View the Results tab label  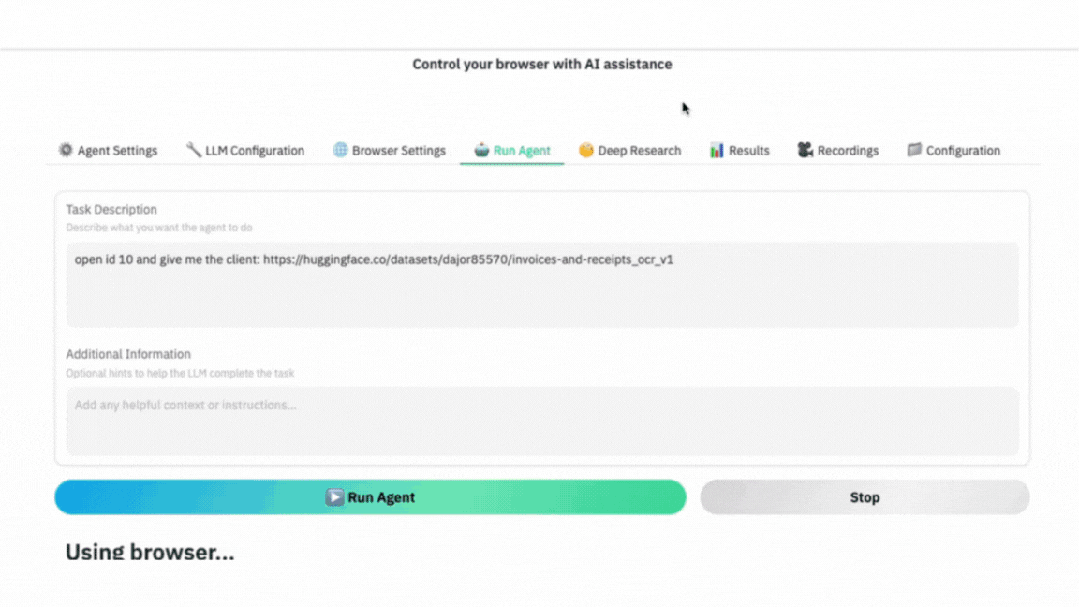tap(749, 151)
